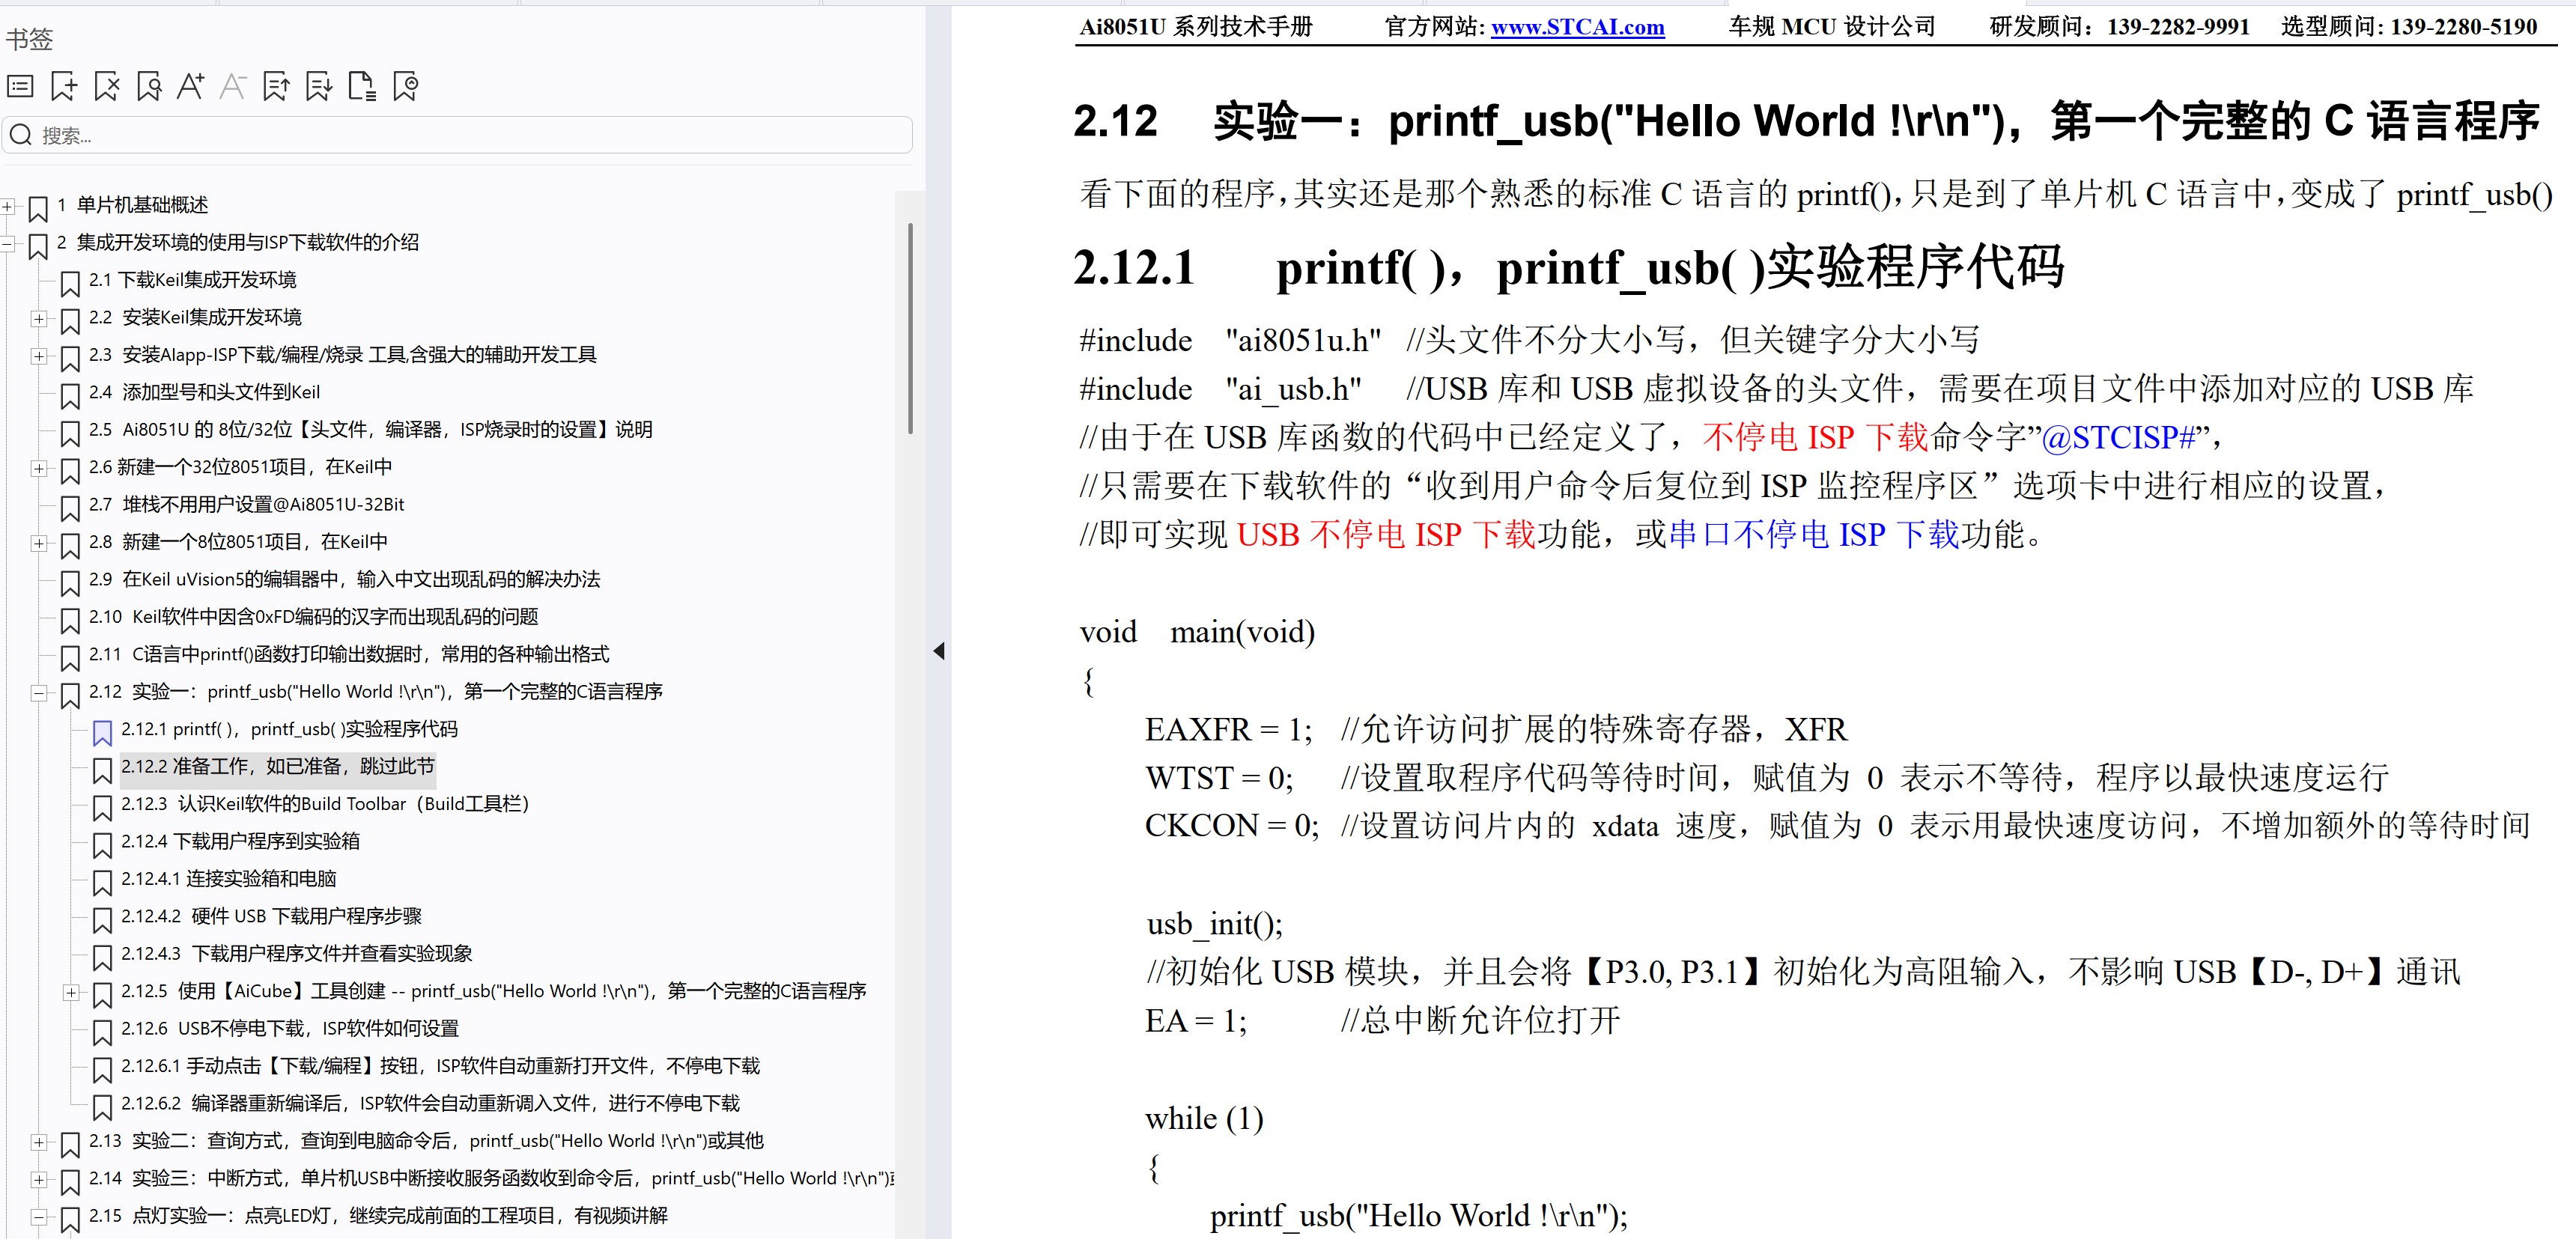Click the usb_init(); code line
2576x1239 pixels.
coord(1214,924)
